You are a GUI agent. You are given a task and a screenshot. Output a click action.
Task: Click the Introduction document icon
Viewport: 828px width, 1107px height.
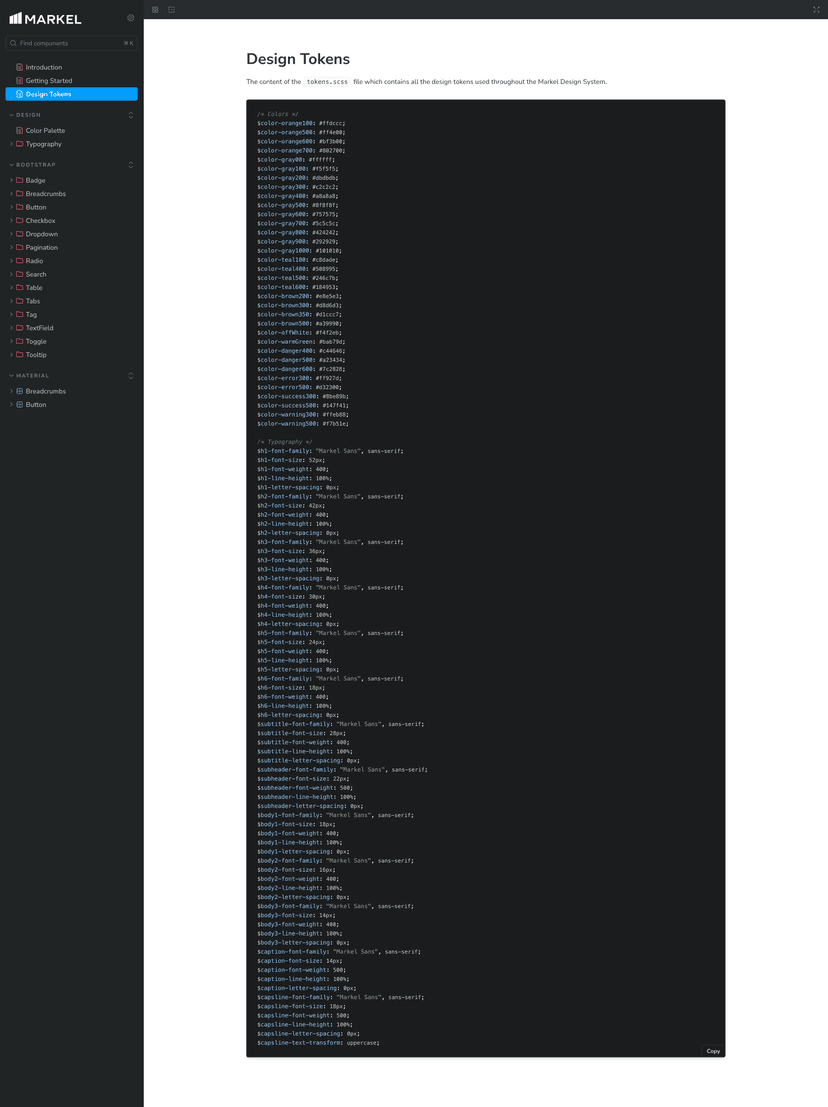click(20, 67)
